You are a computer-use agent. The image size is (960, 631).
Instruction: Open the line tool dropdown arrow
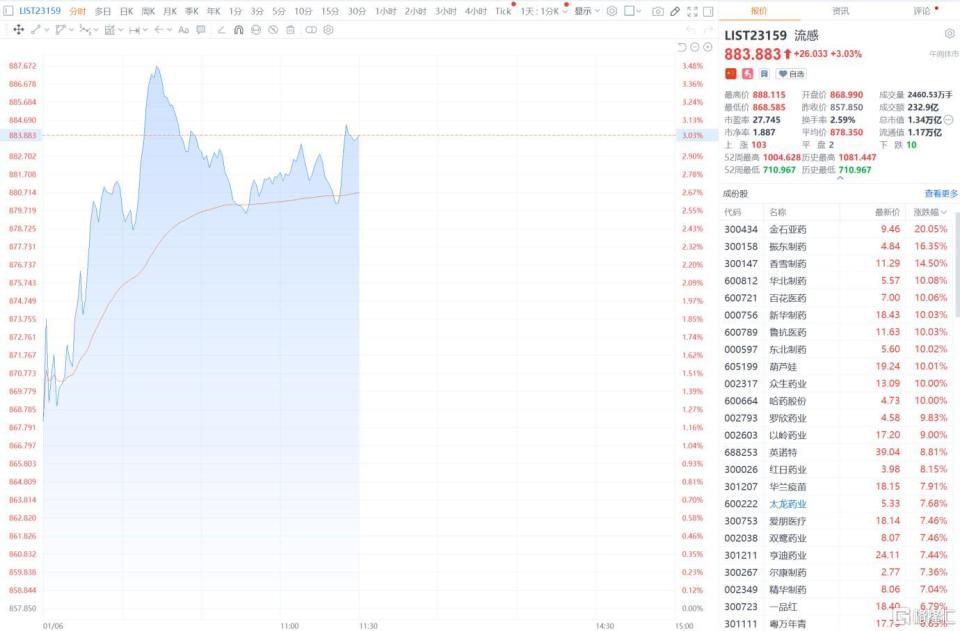tap(46, 29)
